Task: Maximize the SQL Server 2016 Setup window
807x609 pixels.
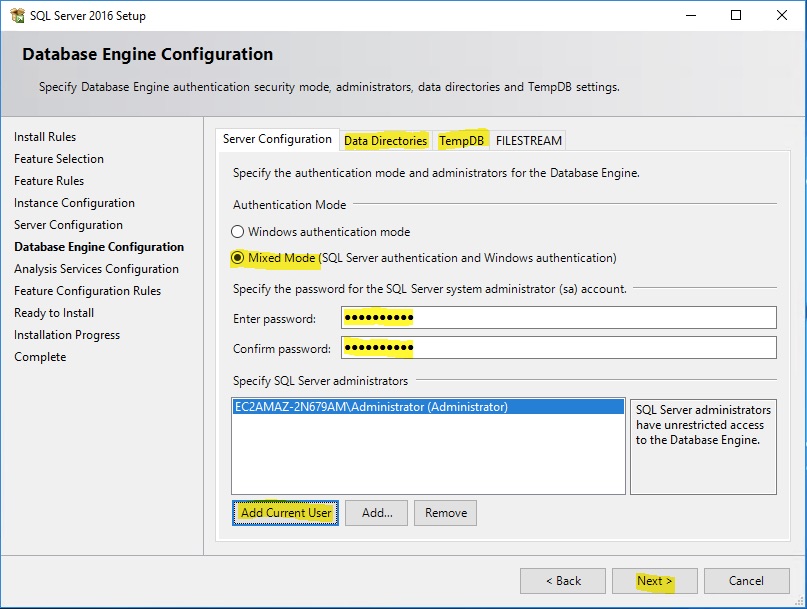Action: pos(736,15)
